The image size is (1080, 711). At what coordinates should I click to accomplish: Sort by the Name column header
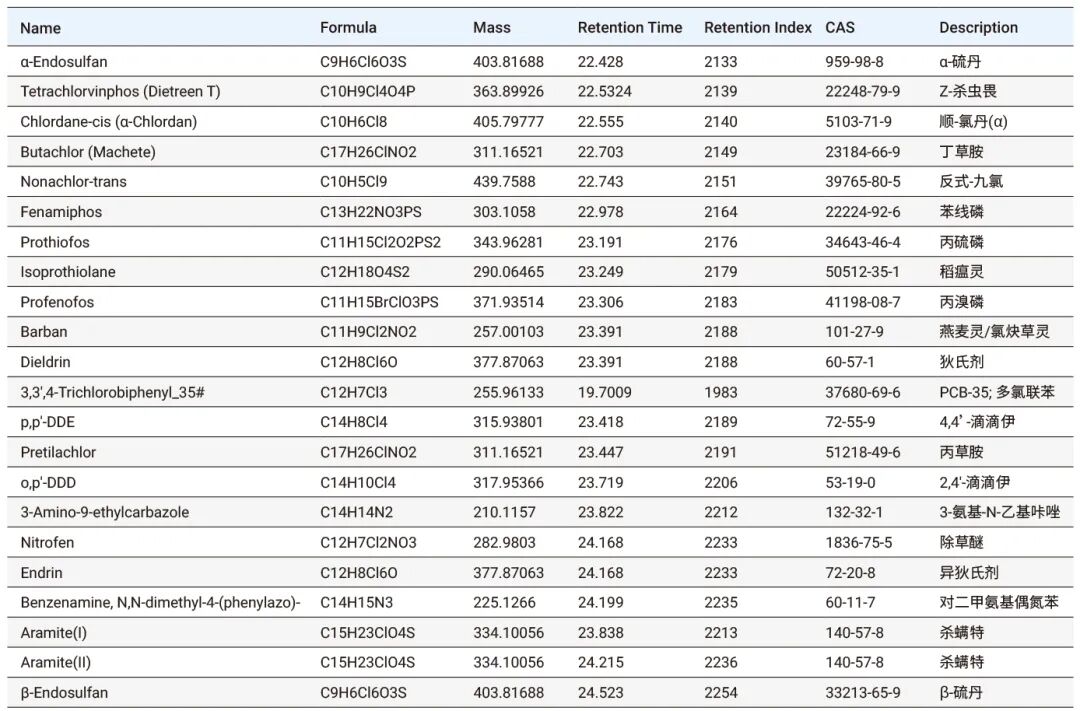(x=40, y=28)
